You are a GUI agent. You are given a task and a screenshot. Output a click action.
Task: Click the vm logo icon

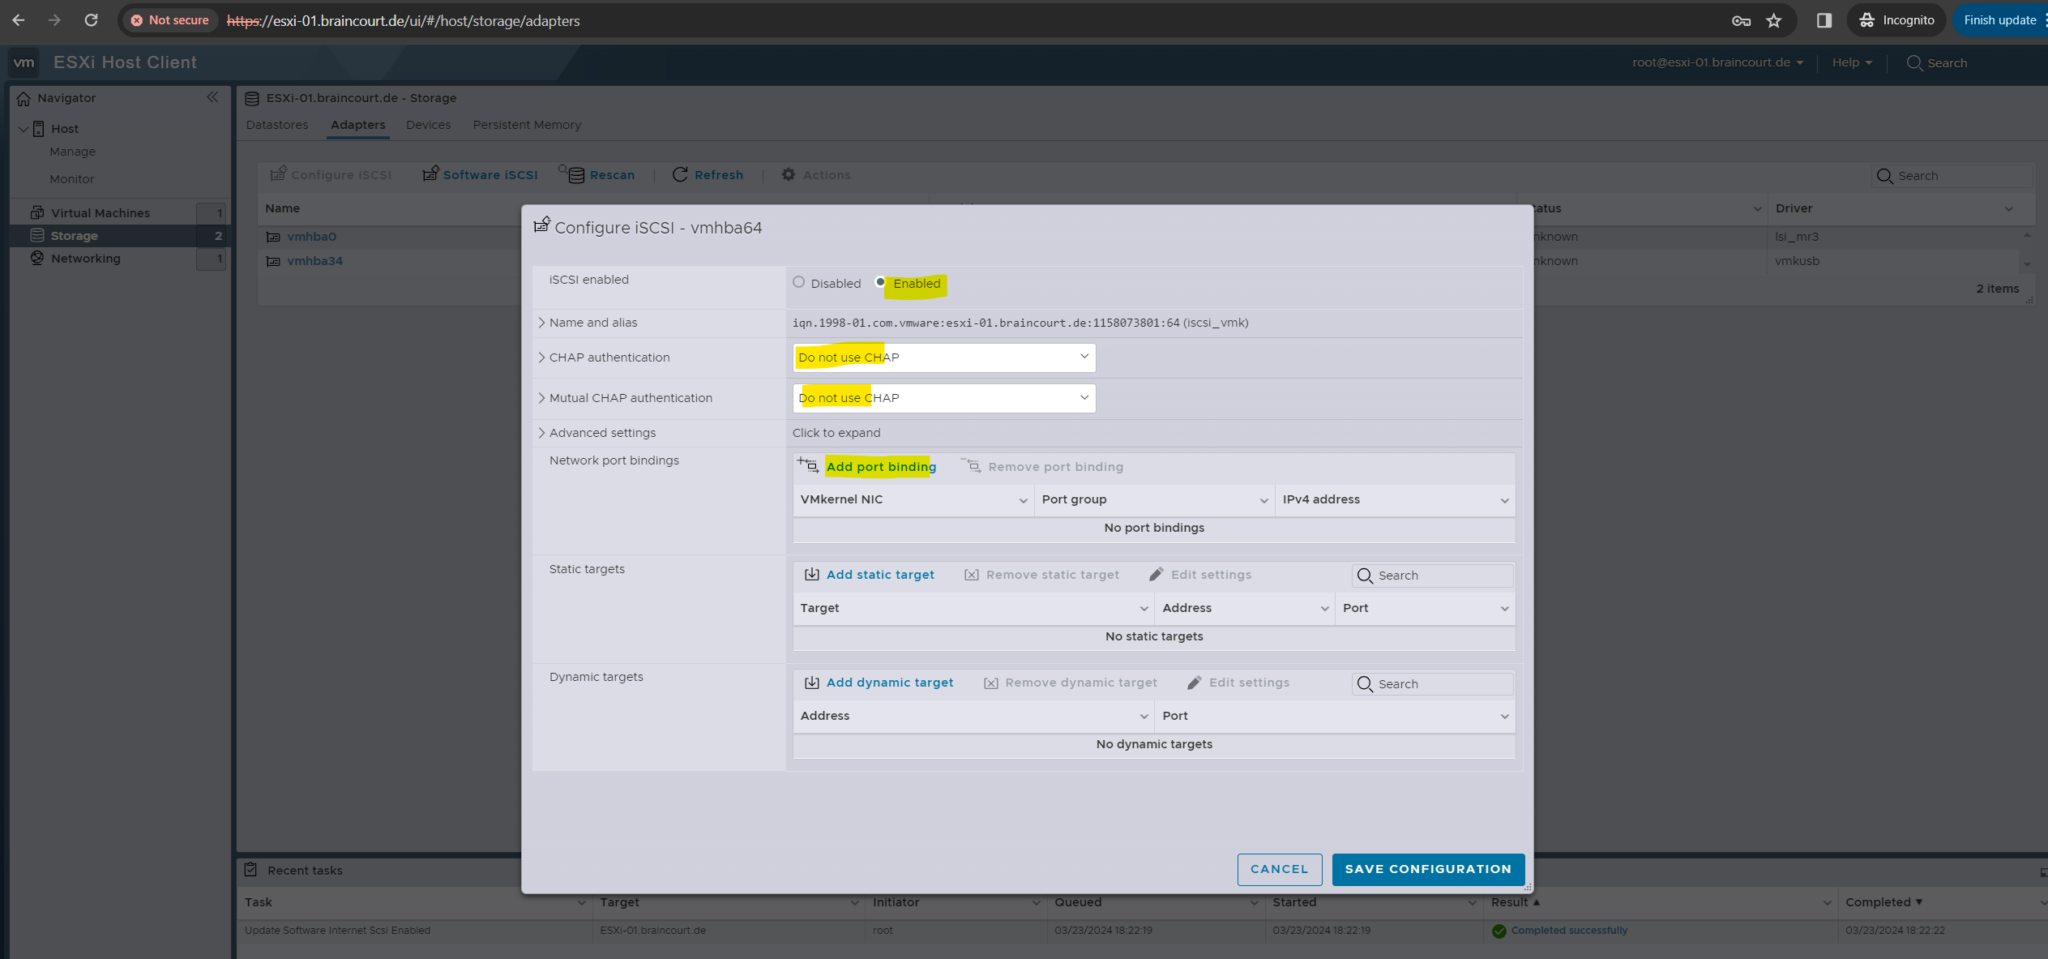pos(24,62)
